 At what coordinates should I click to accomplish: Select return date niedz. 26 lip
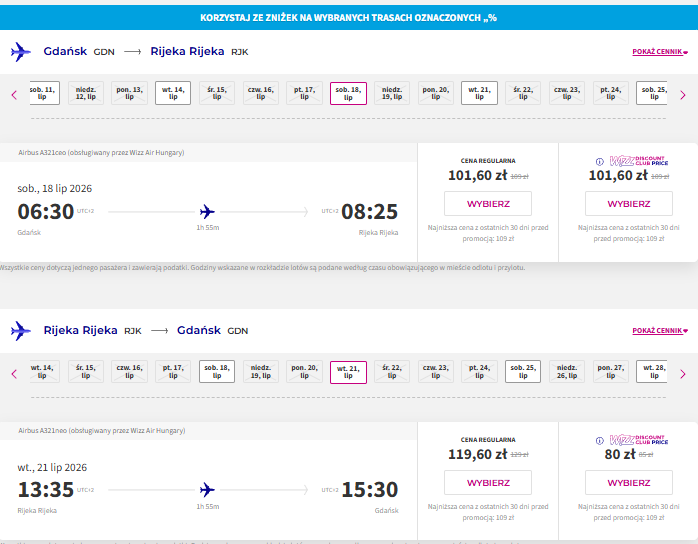[567, 372]
